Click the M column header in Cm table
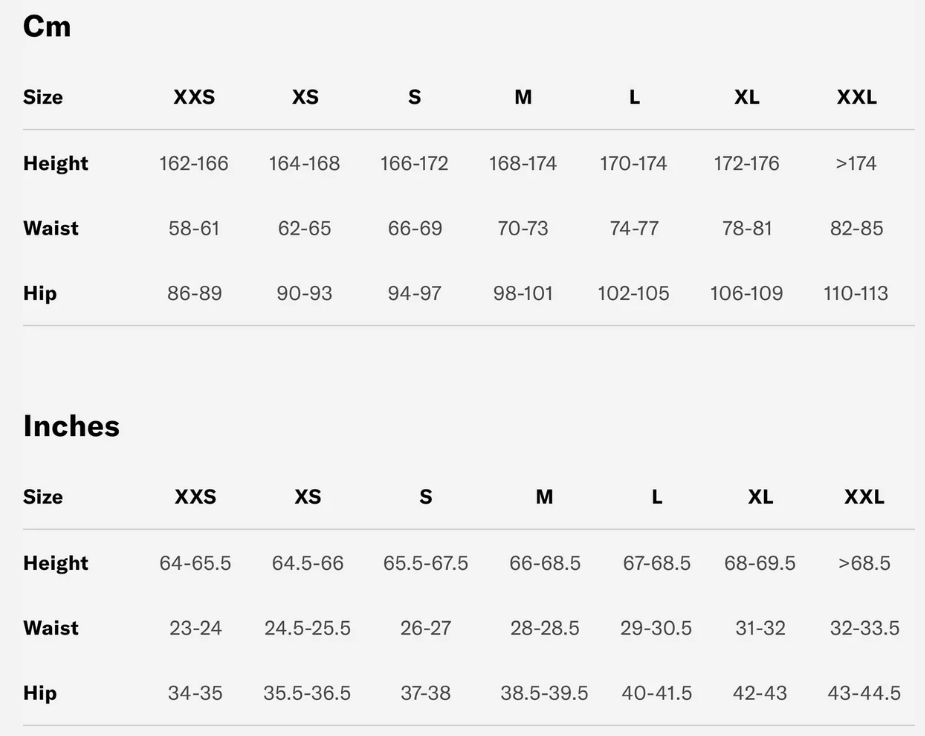The height and width of the screenshot is (736, 925). [x=523, y=98]
